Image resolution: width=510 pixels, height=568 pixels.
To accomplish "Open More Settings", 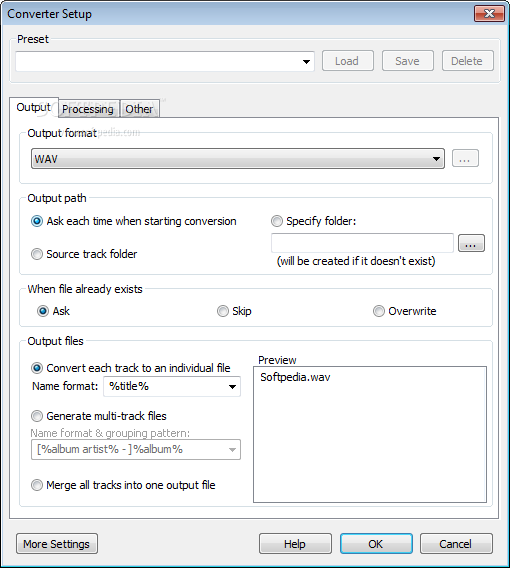I will 57,544.
